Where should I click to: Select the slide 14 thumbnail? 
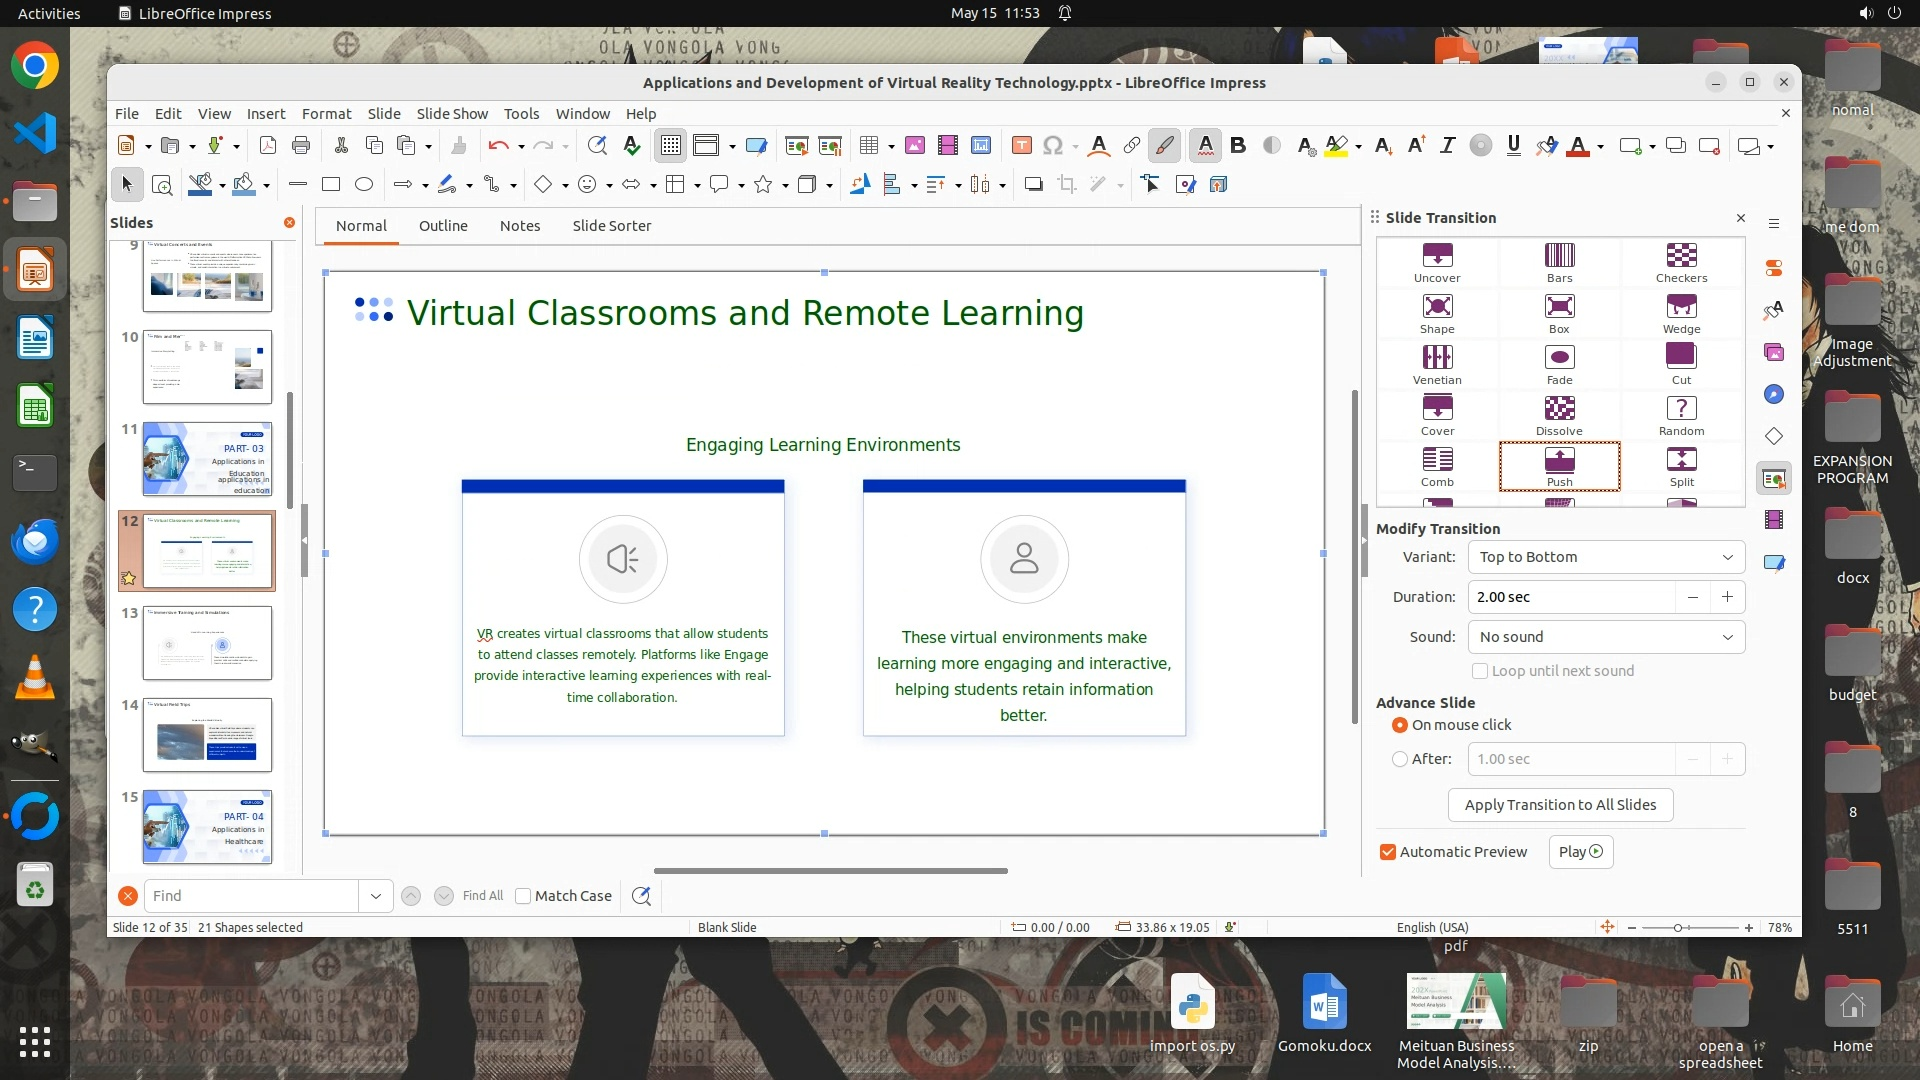(x=207, y=735)
